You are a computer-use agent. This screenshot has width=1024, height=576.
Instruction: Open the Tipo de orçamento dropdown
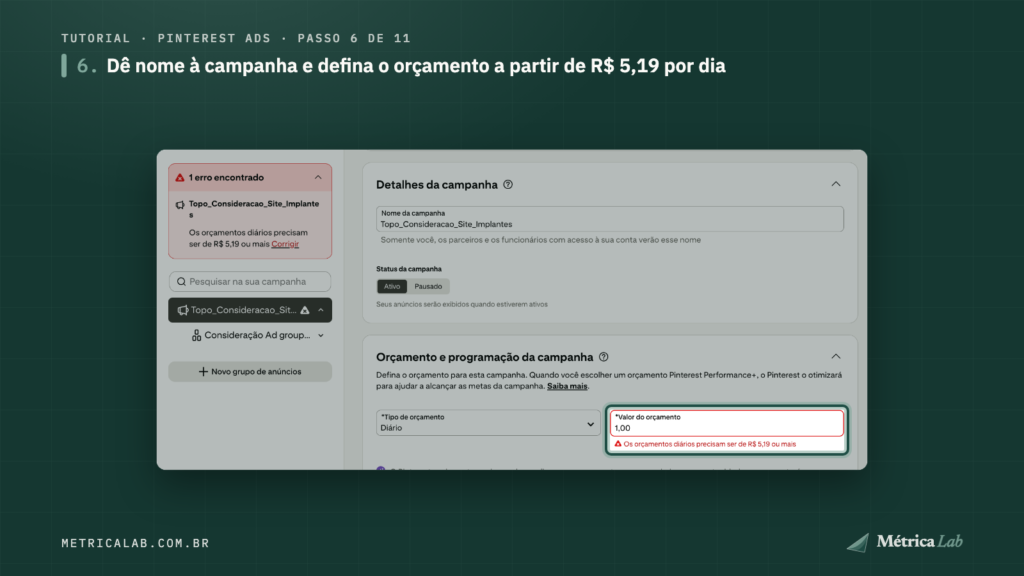point(488,423)
